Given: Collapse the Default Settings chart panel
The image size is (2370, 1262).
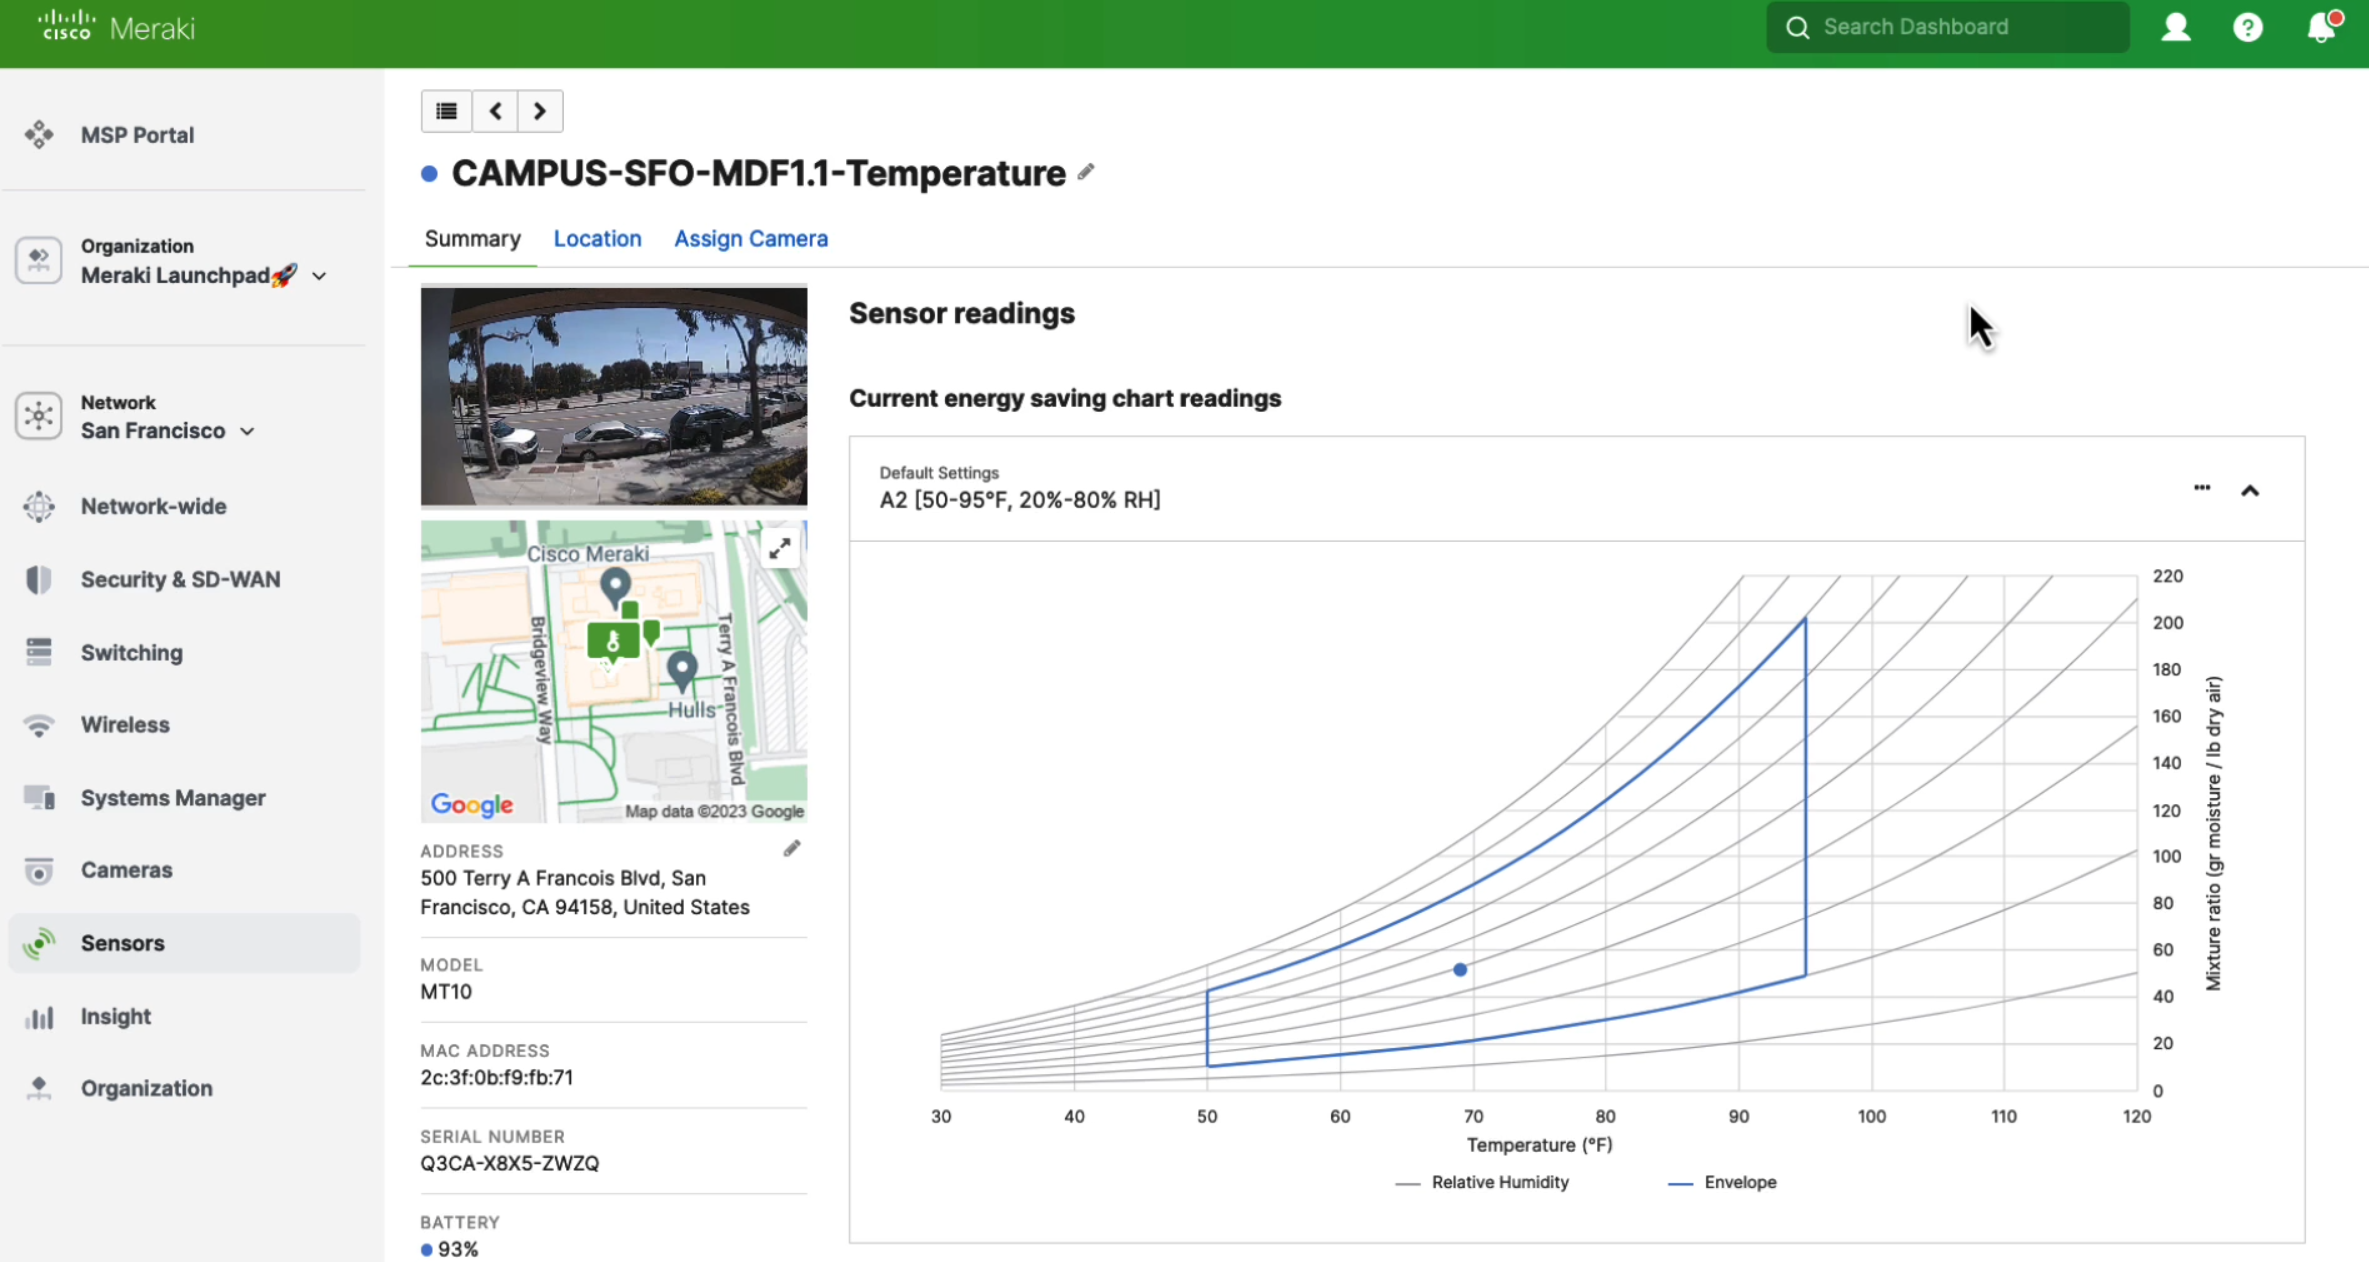Looking at the screenshot, I should [2250, 489].
